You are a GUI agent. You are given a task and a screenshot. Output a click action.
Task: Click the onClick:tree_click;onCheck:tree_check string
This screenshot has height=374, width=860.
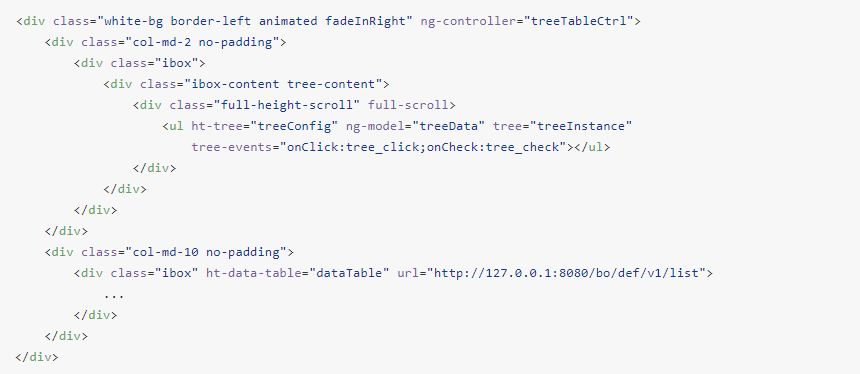click(426, 147)
